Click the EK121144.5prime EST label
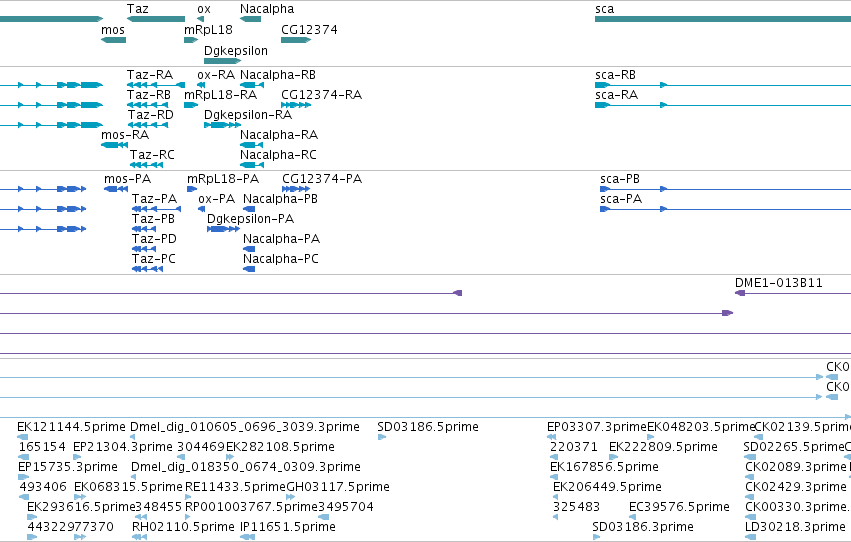 point(71,427)
